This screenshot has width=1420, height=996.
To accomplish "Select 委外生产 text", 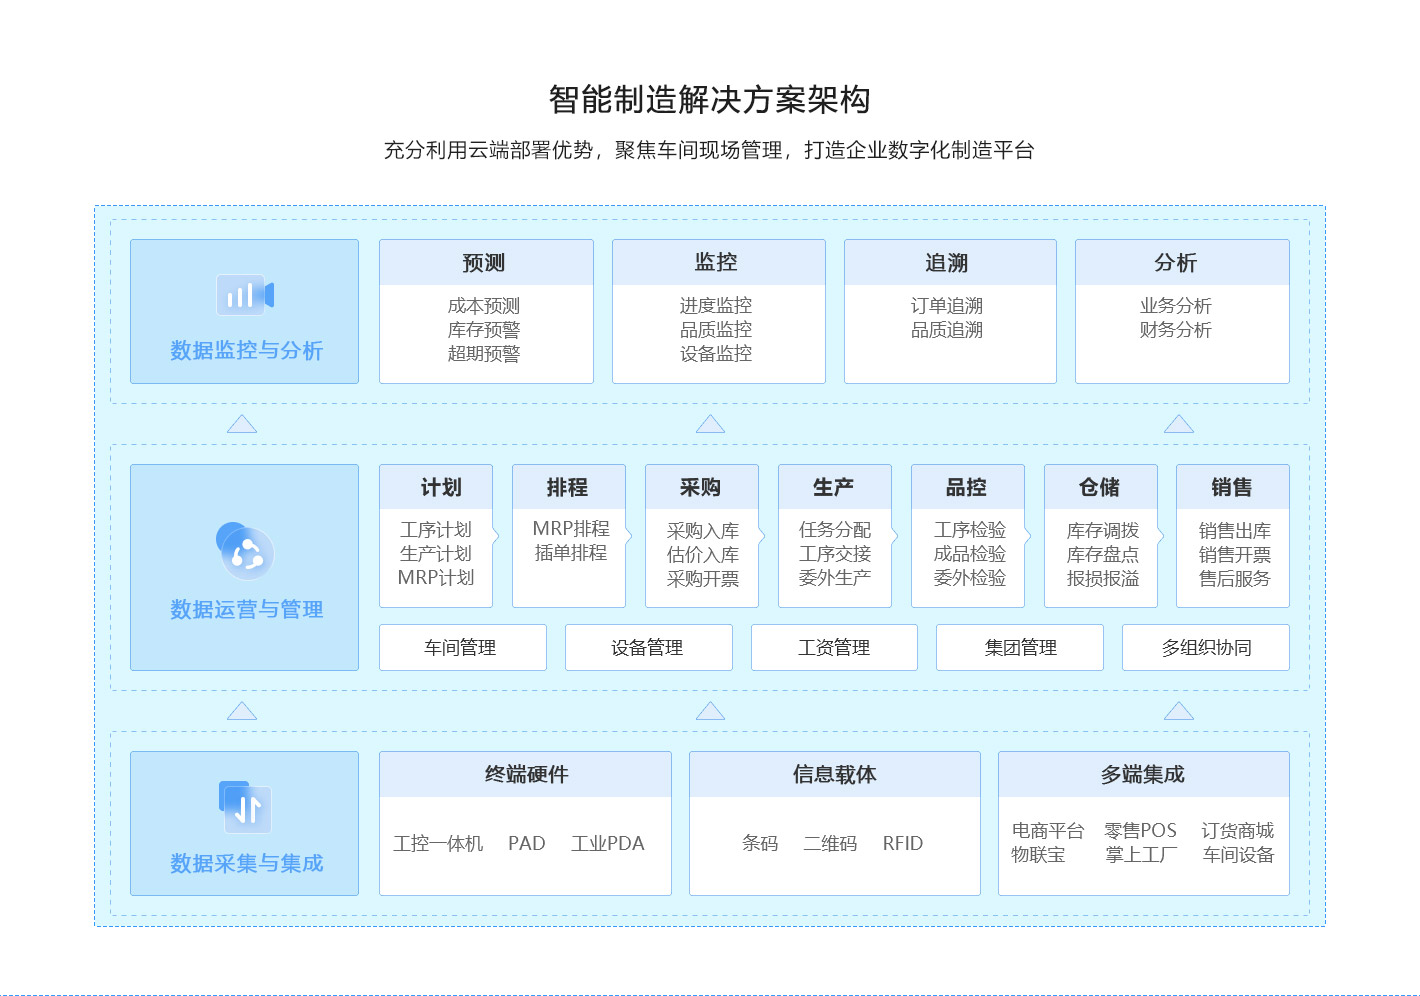I will [x=835, y=578].
